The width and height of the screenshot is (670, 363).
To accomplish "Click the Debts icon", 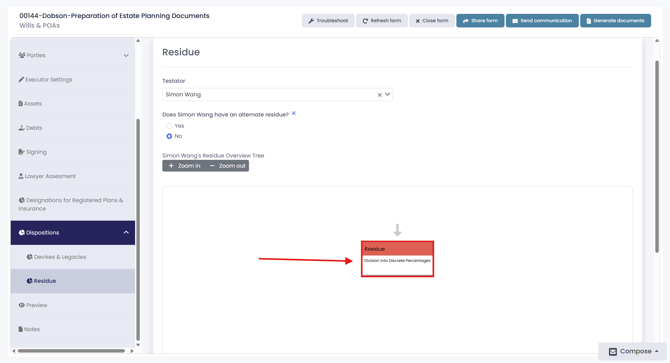I will [21, 128].
